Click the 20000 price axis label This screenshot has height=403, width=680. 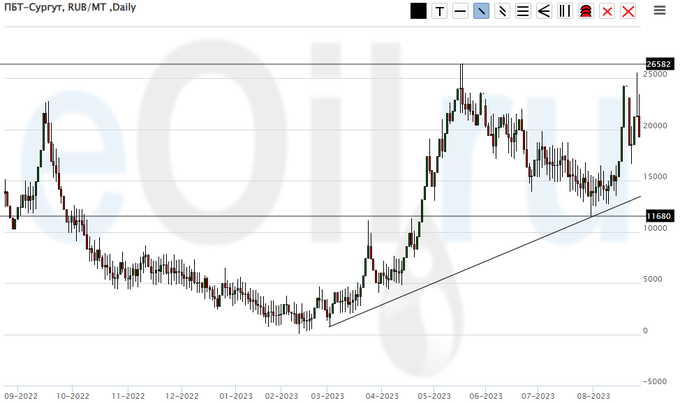point(656,126)
